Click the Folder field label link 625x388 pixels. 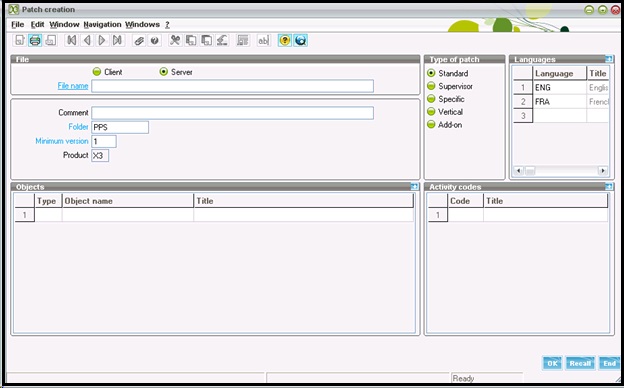[x=78, y=127]
